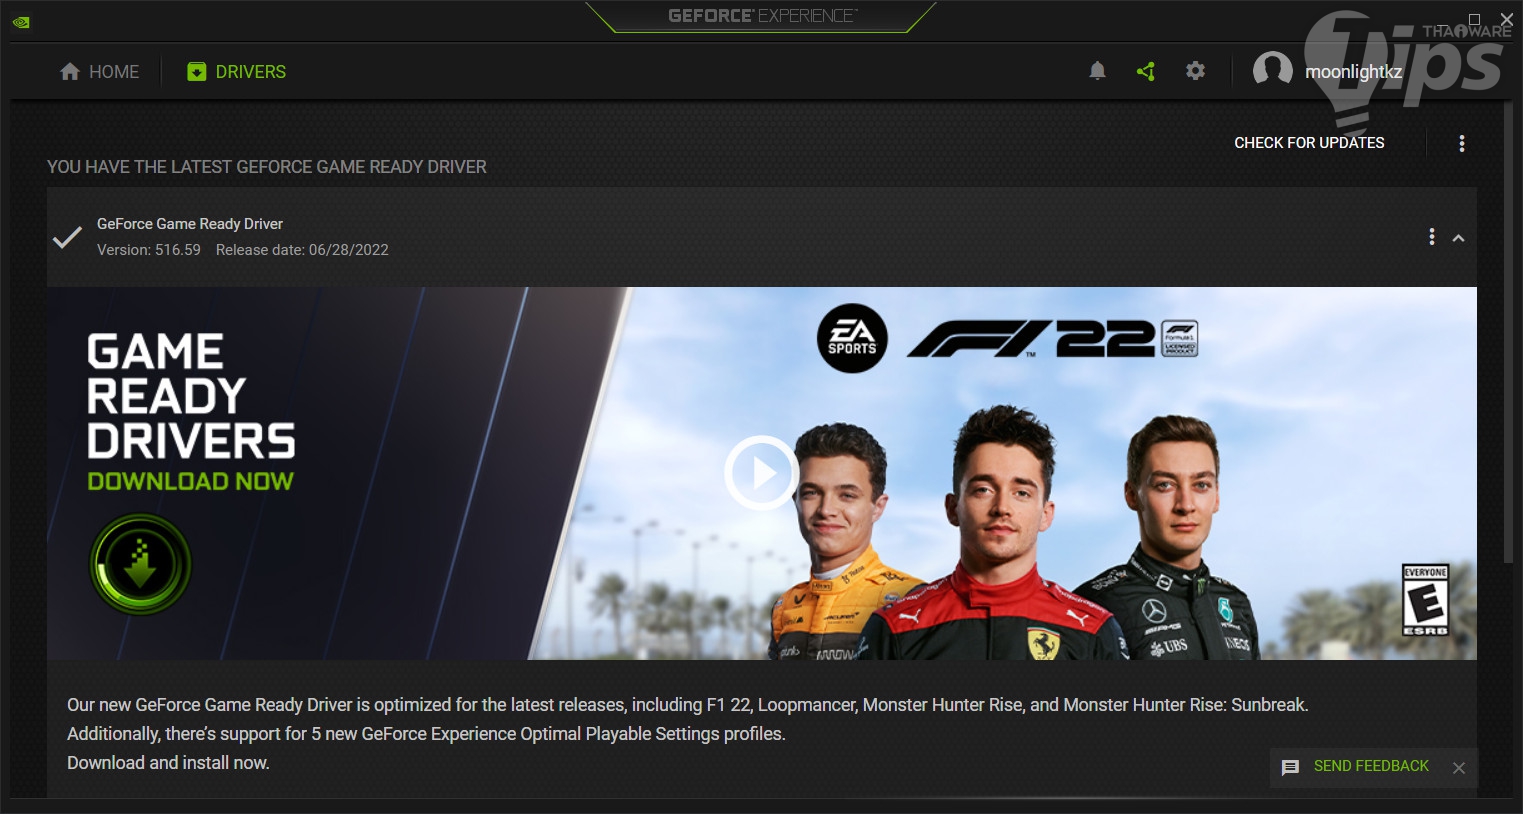The height and width of the screenshot is (814, 1523).
Task: Click the F1 22 game logo
Action: point(1052,339)
